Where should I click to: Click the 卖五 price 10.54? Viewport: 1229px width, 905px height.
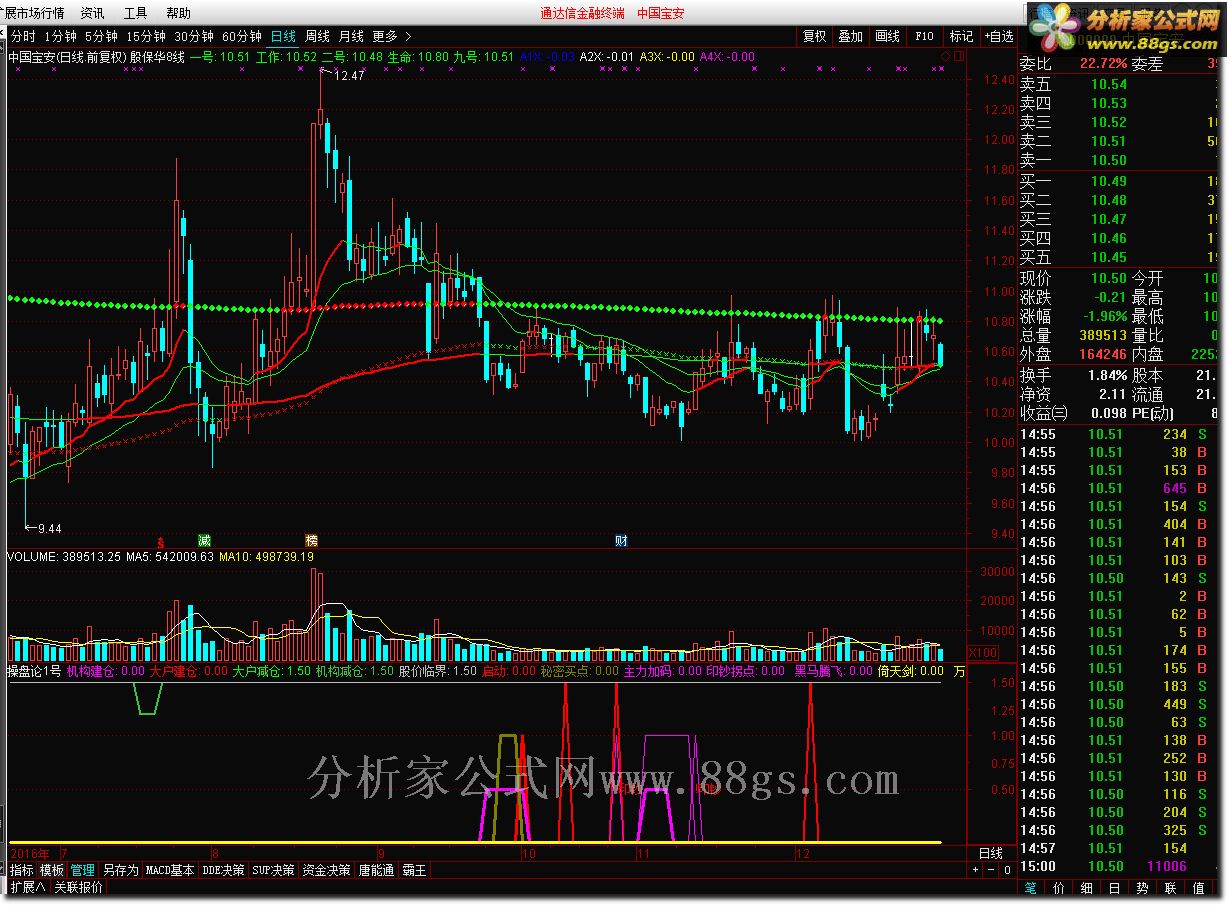1108,84
